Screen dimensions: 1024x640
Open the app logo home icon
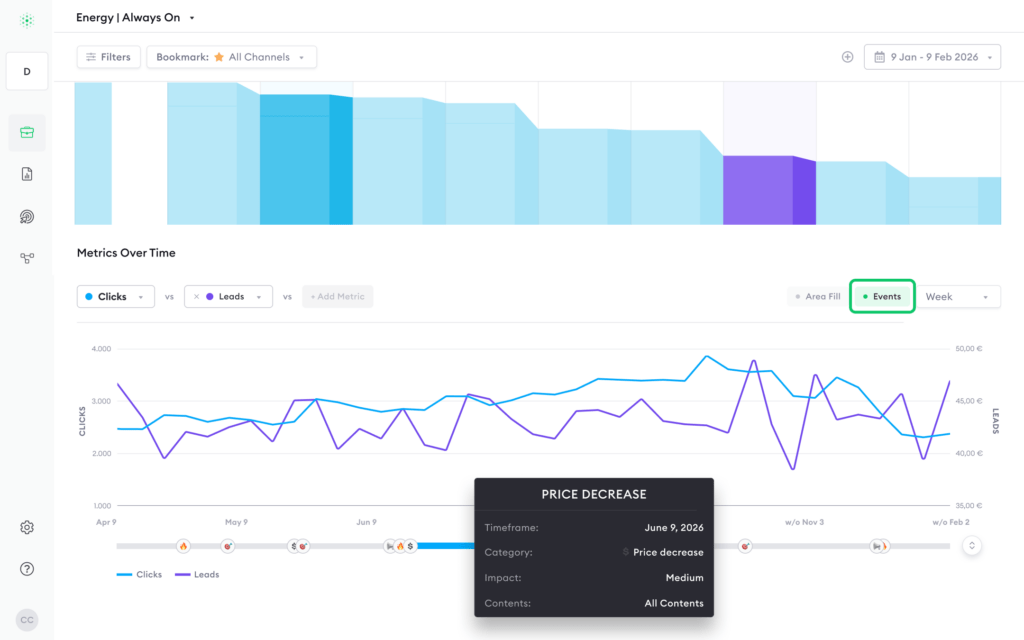coord(27,21)
